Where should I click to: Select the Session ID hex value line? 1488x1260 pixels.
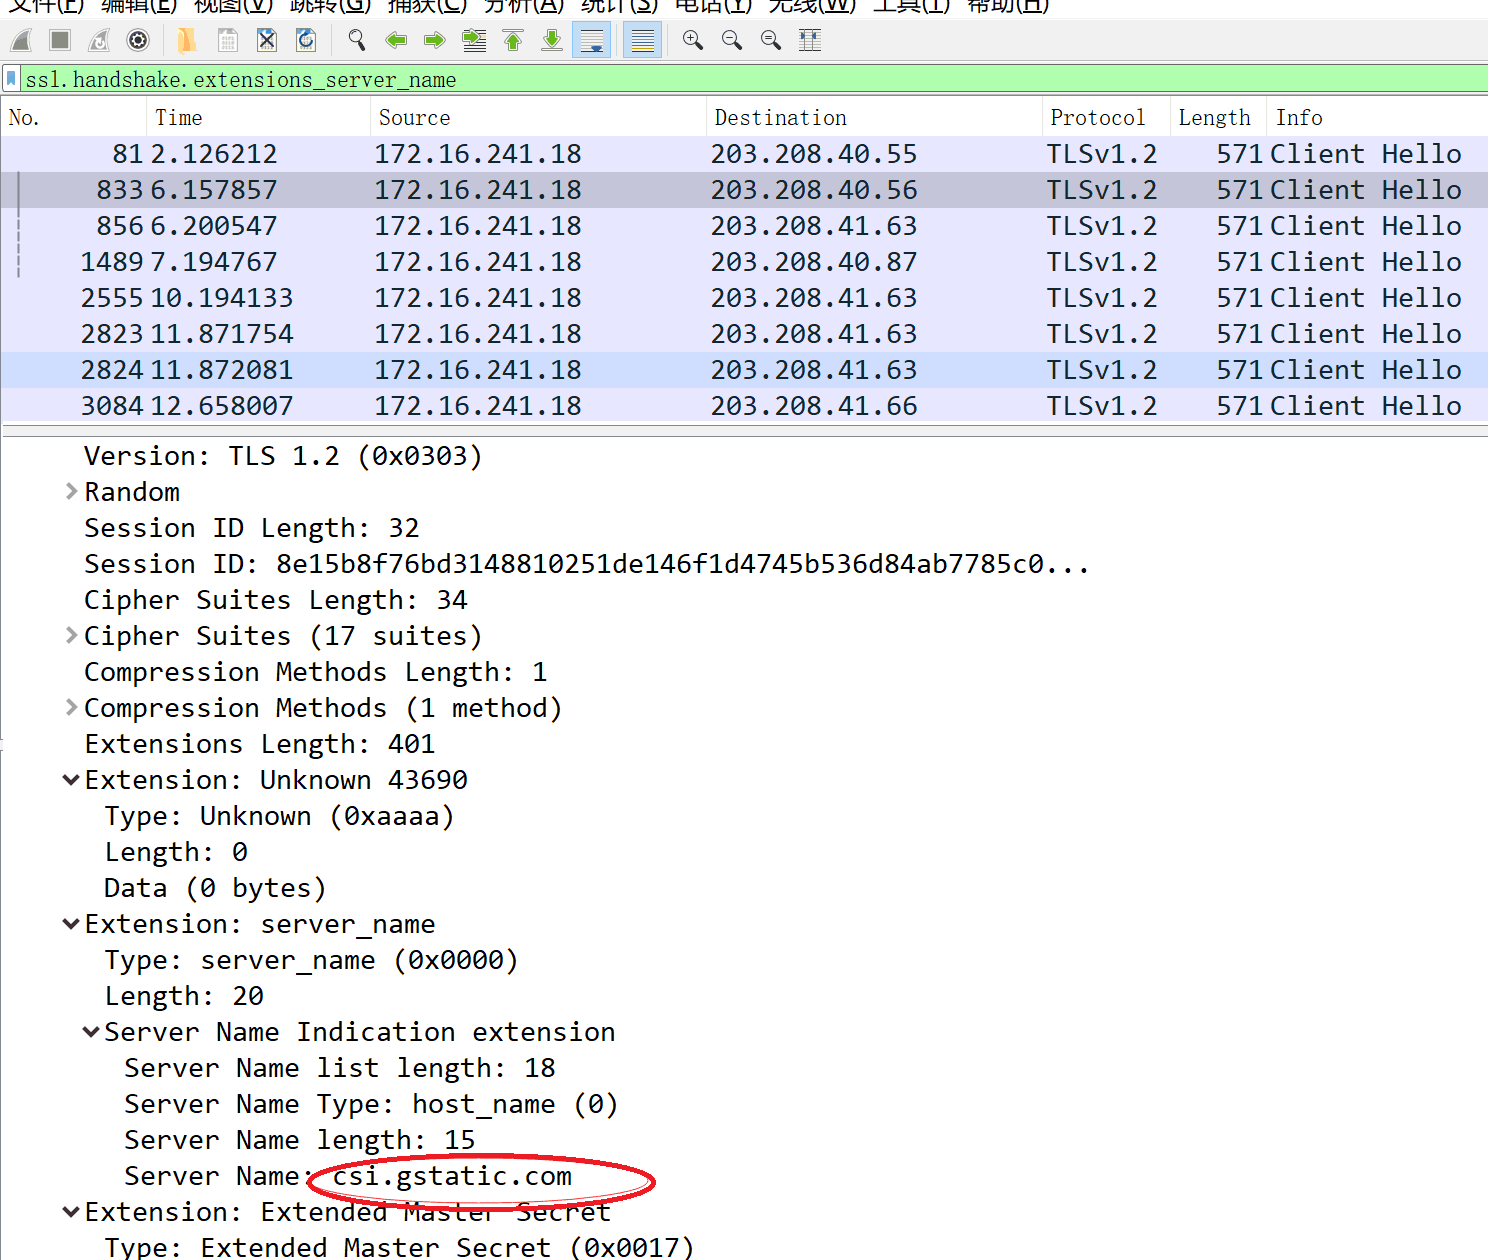[x=586, y=564]
